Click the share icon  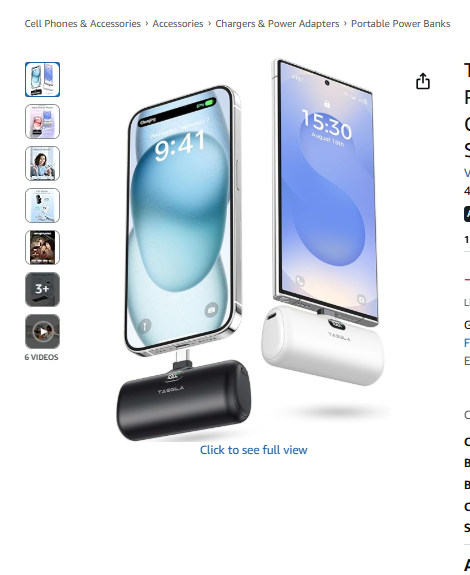point(423,81)
